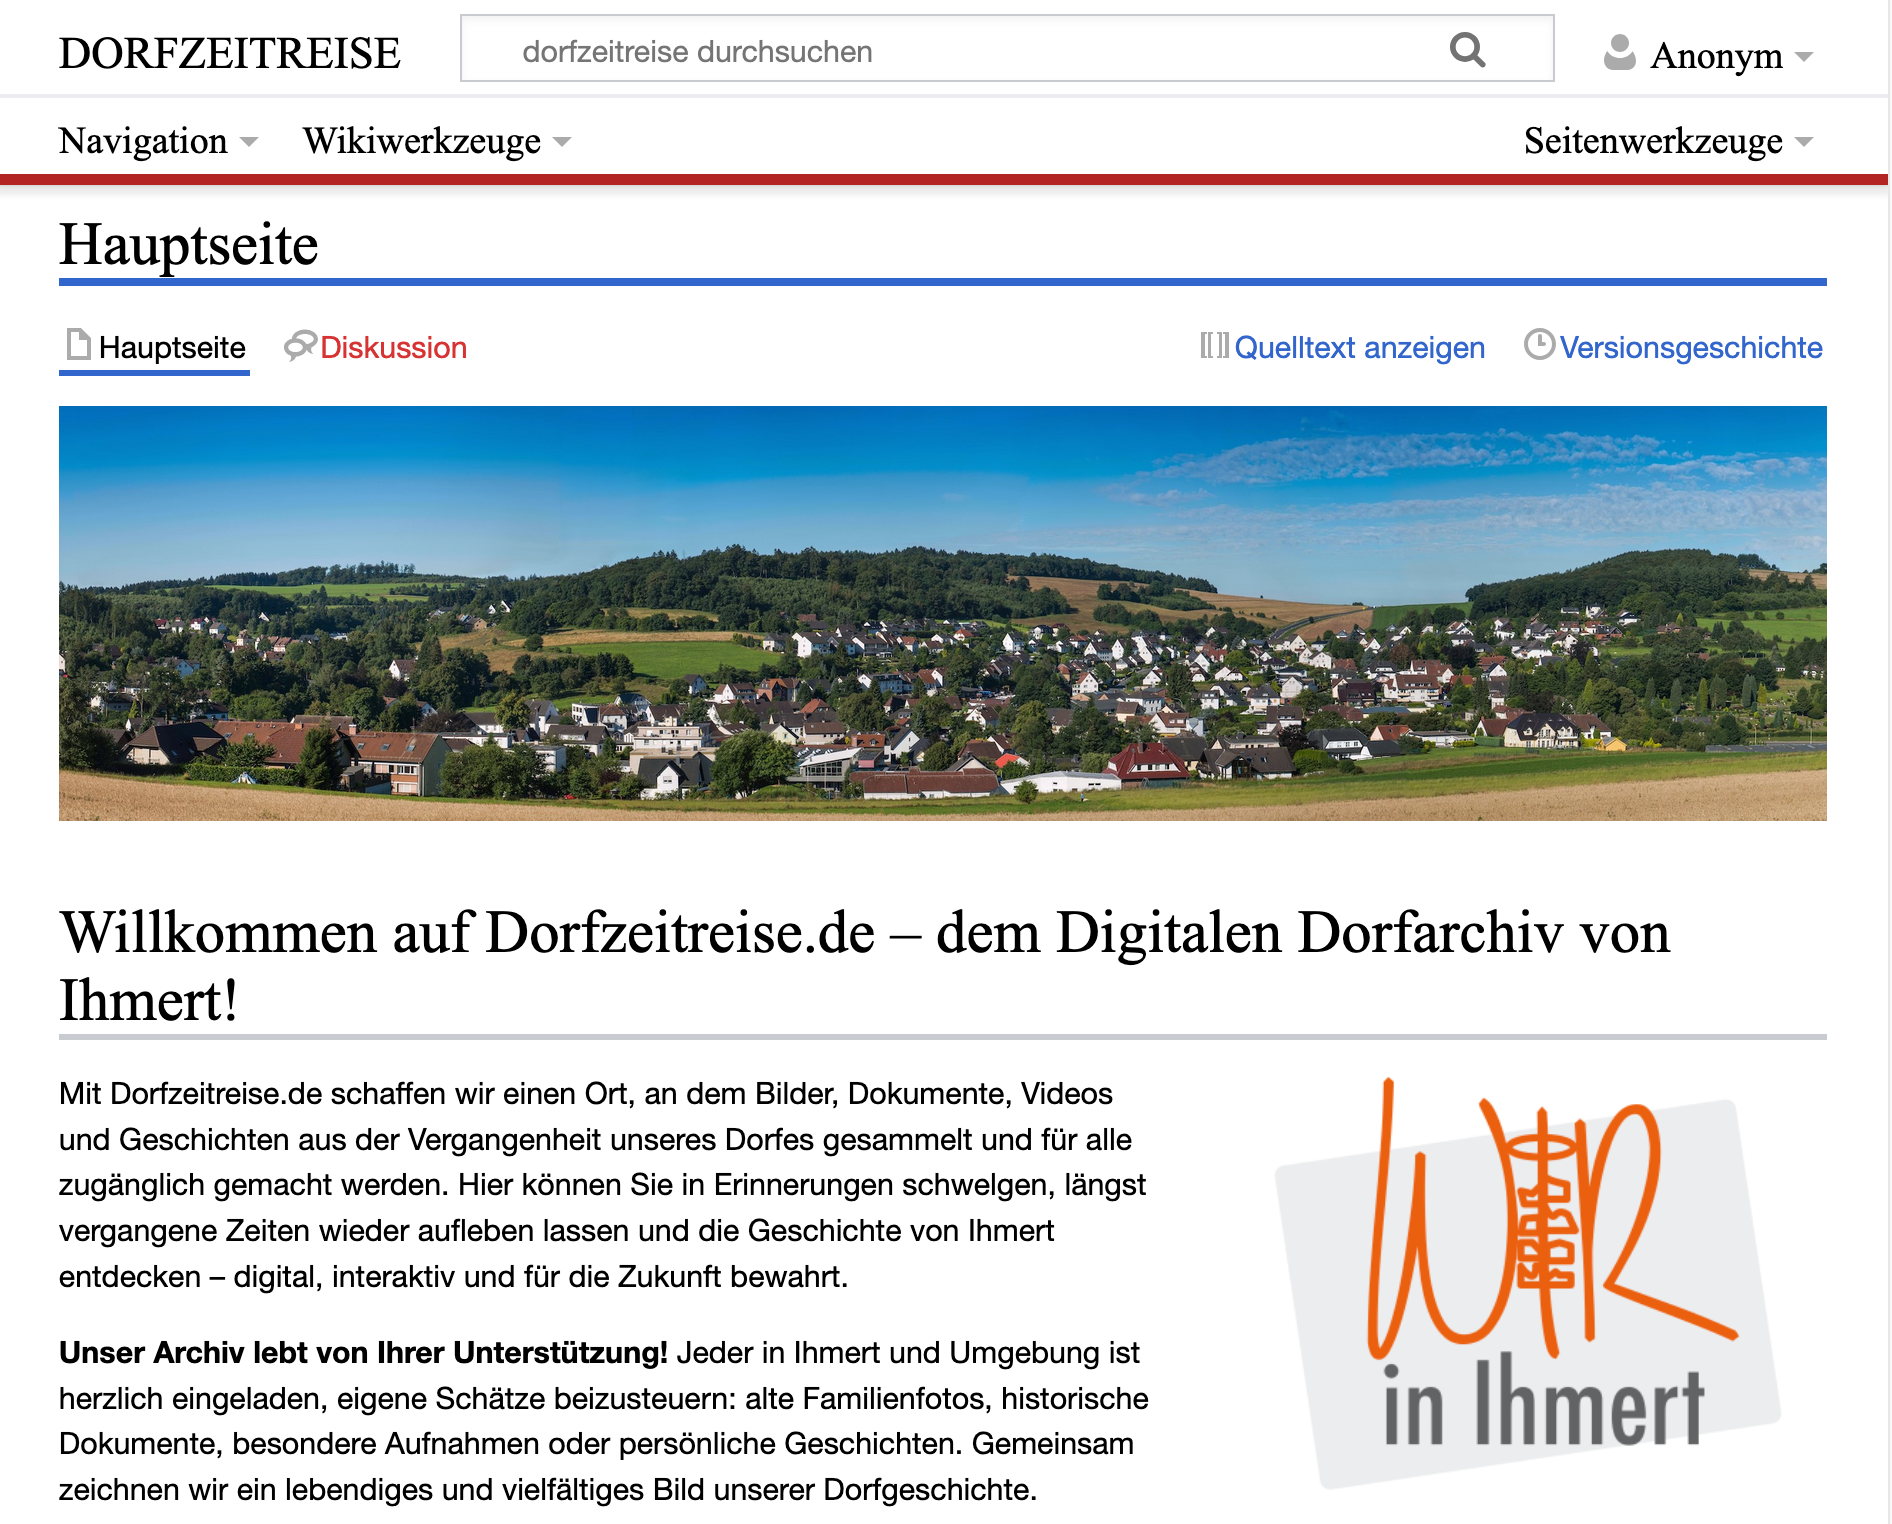1892x1524 pixels.
Task: Click the village panorama banner image
Action: (x=944, y=614)
